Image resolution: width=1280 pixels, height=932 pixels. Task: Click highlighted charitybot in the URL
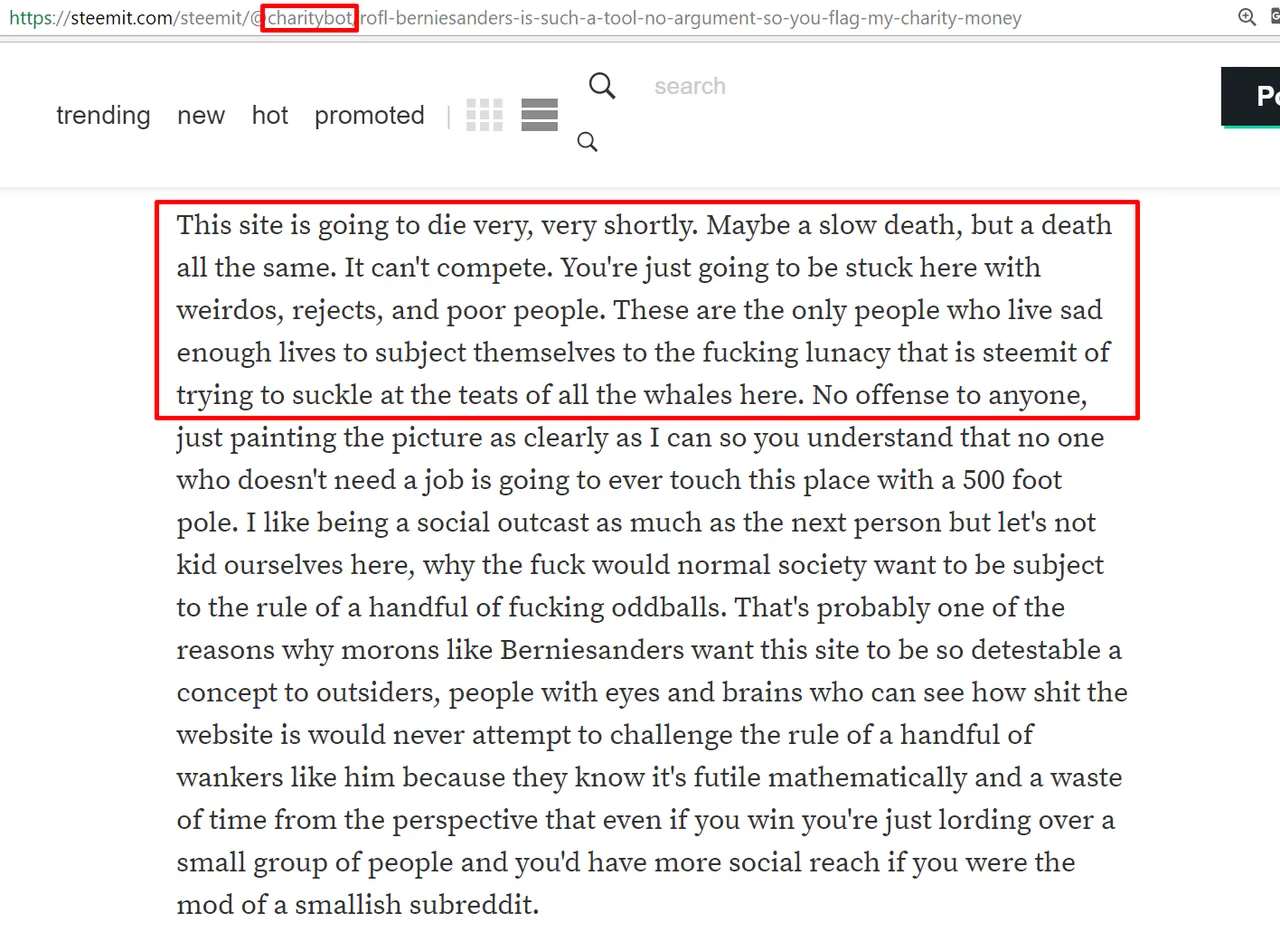coord(310,18)
